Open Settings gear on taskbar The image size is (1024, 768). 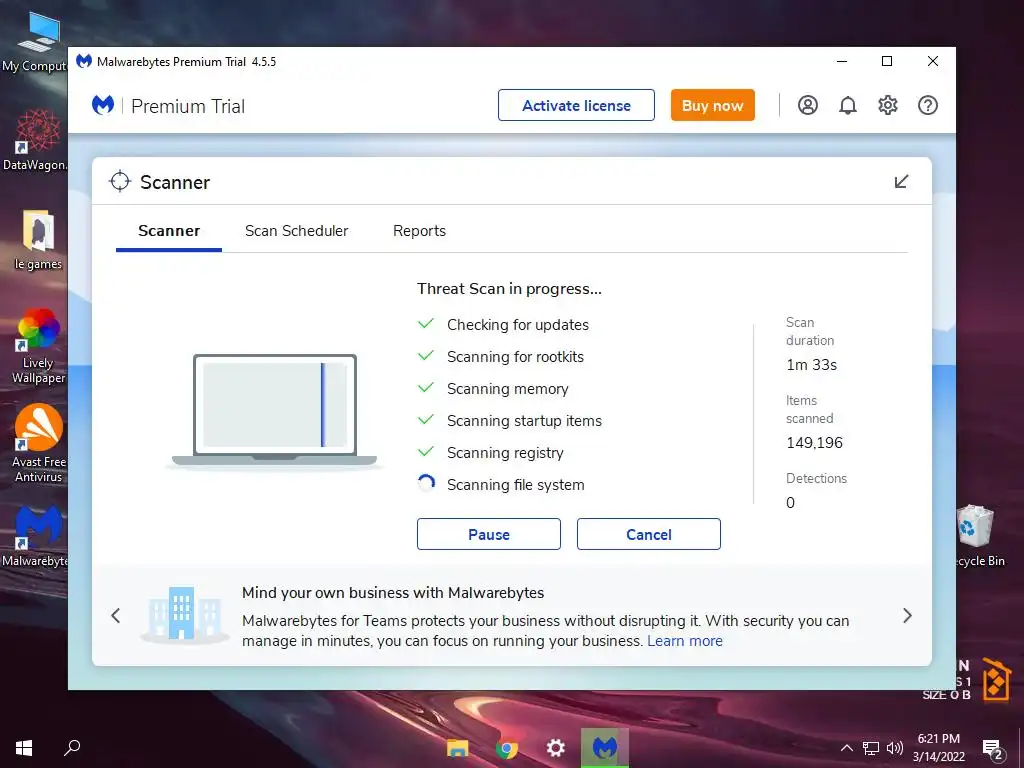pyautogui.click(x=555, y=748)
